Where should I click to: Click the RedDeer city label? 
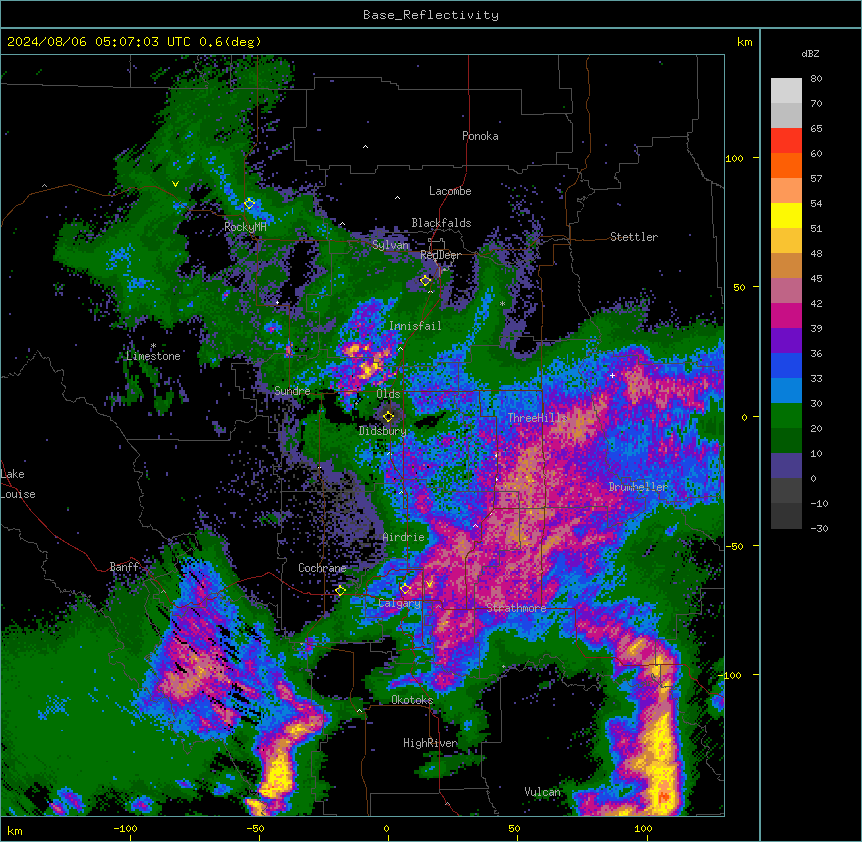click(440, 255)
